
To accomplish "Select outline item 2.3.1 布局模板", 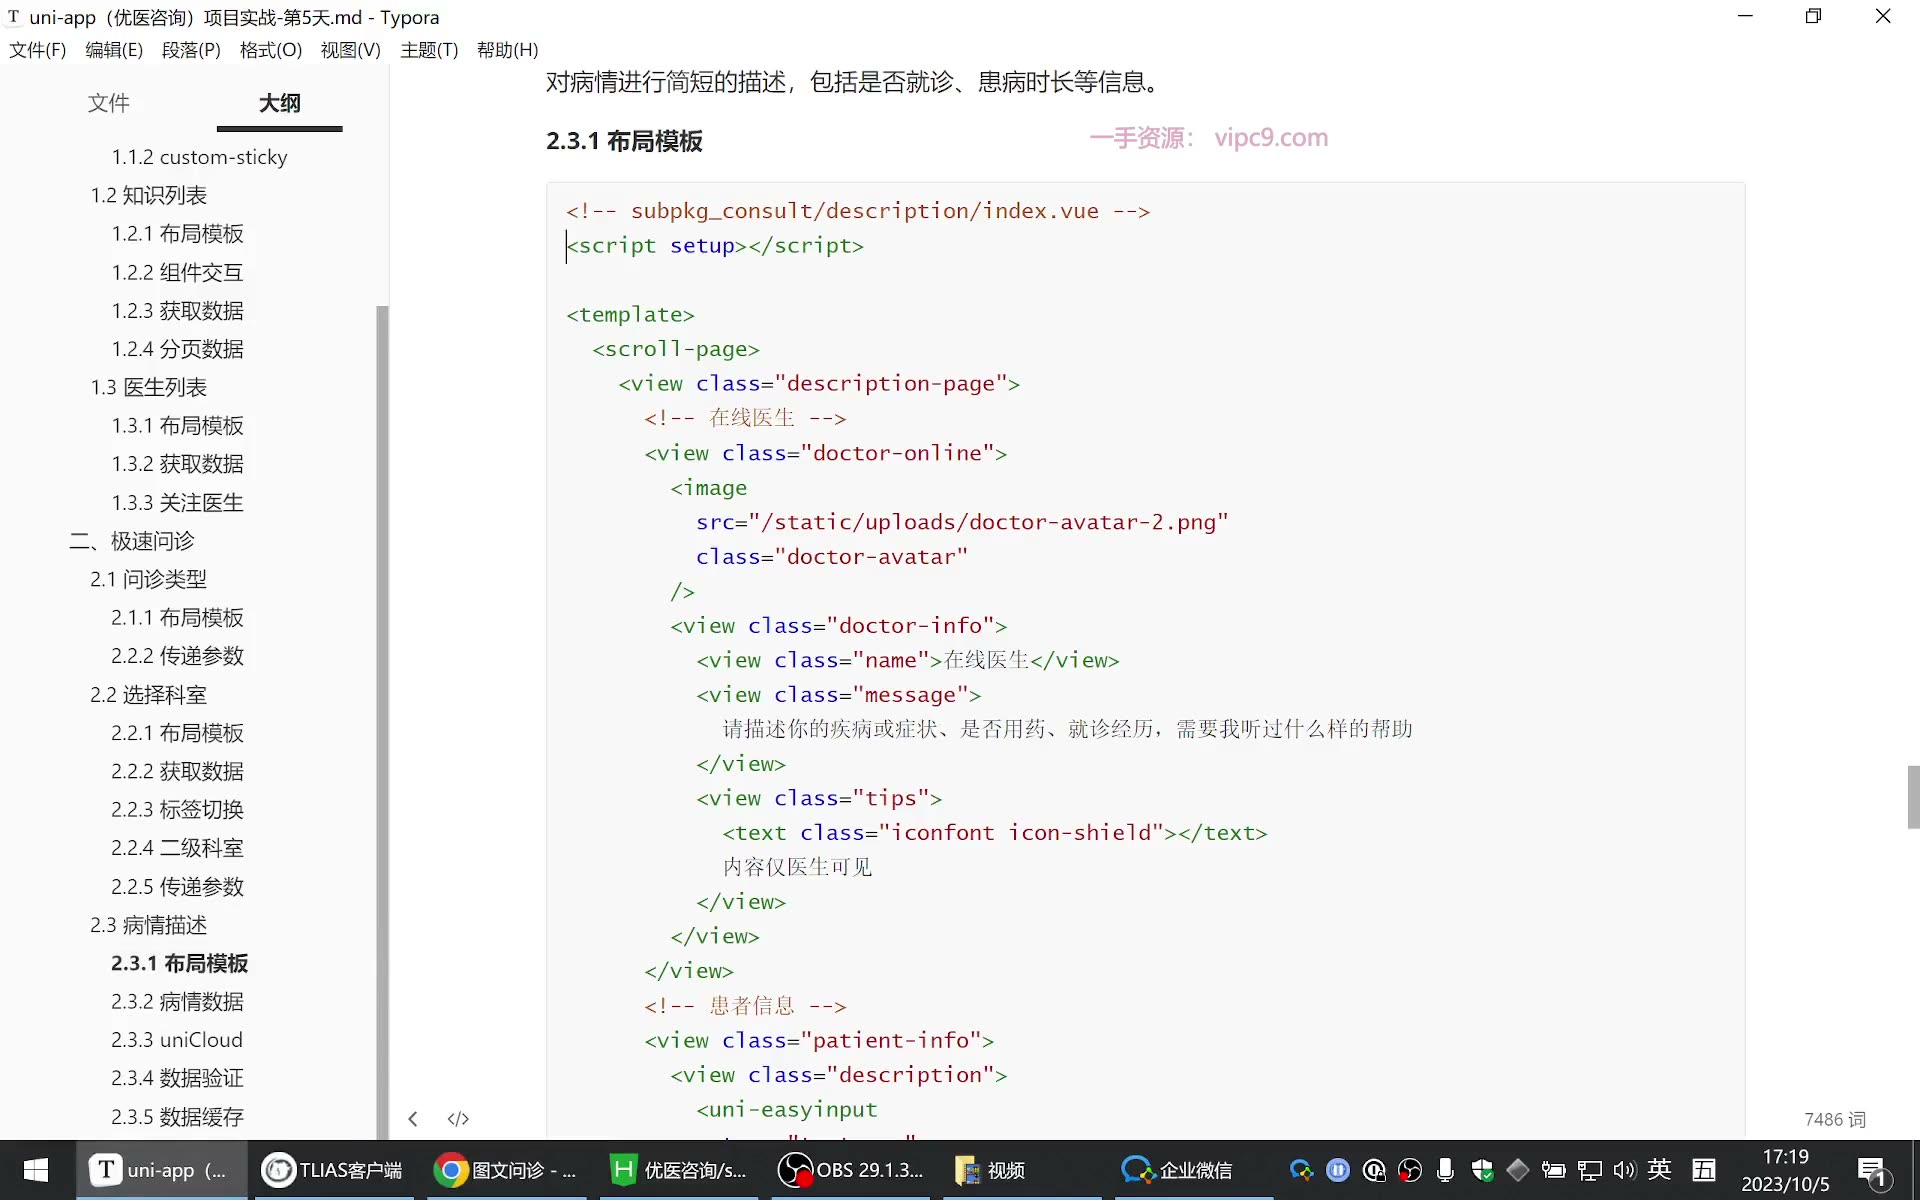I will 179,963.
